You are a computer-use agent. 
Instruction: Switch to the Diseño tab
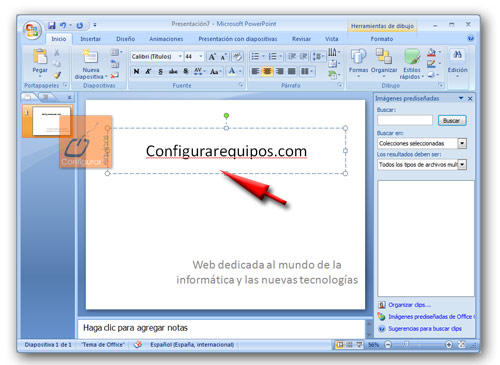[125, 39]
